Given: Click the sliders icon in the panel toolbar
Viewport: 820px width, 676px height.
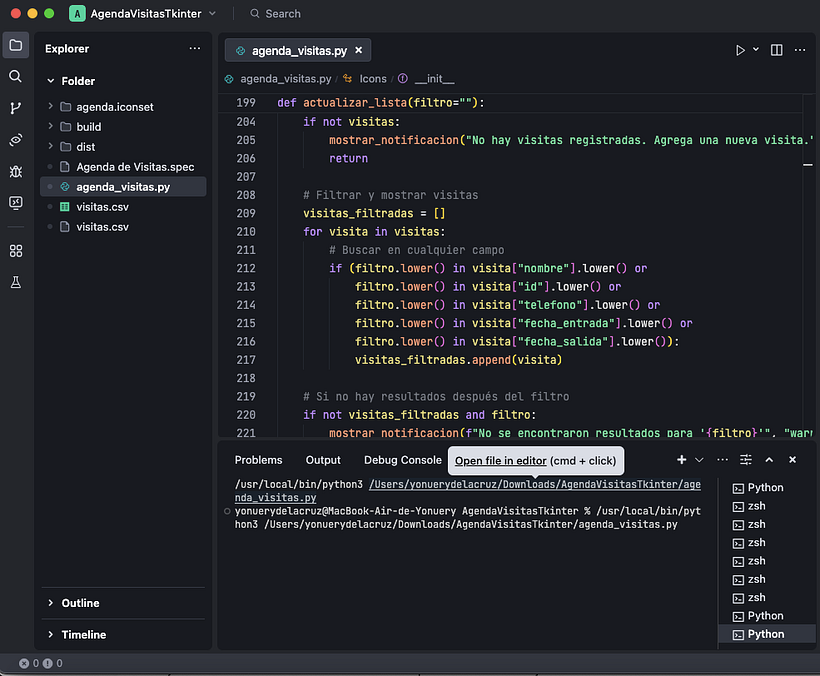Looking at the screenshot, I should pyautogui.click(x=746, y=460).
